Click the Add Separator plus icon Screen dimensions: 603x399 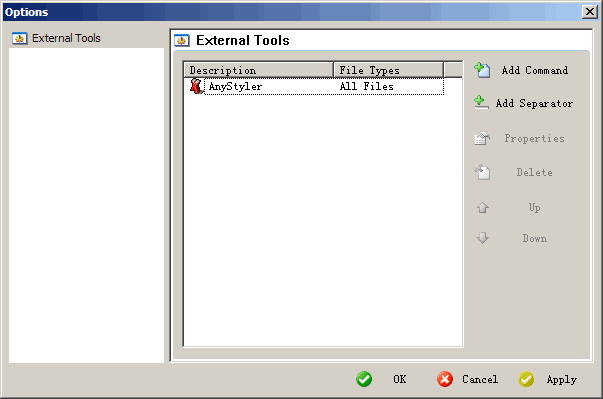pos(481,103)
